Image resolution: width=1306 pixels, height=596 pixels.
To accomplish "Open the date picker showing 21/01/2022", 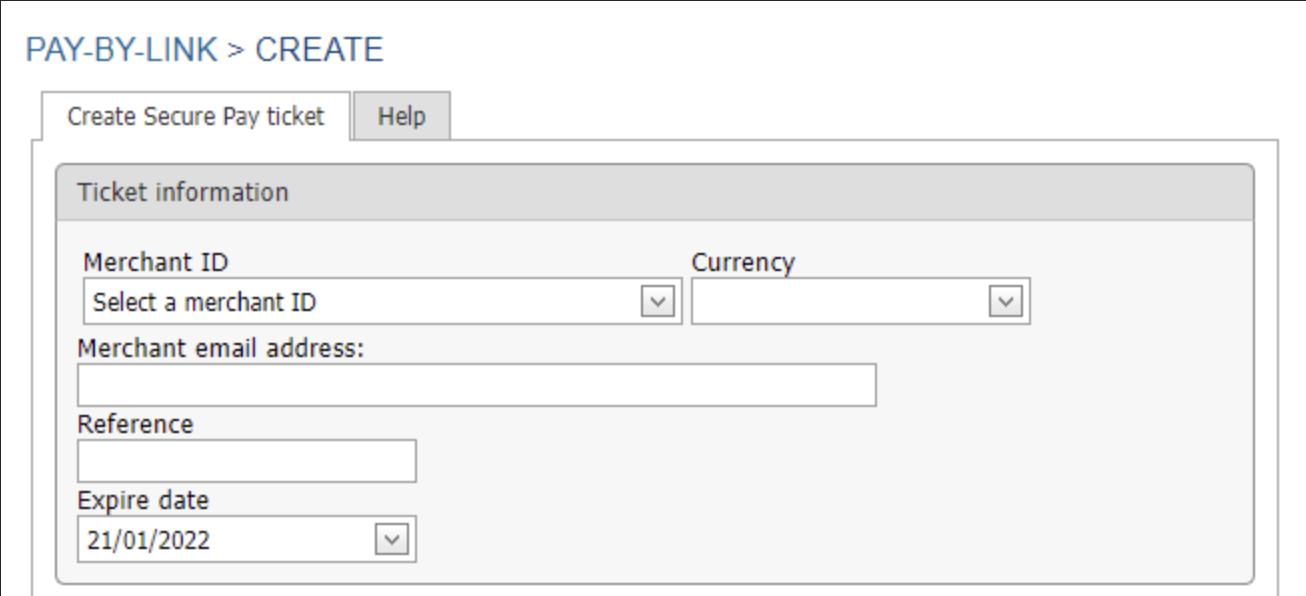I will click(247, 540).
